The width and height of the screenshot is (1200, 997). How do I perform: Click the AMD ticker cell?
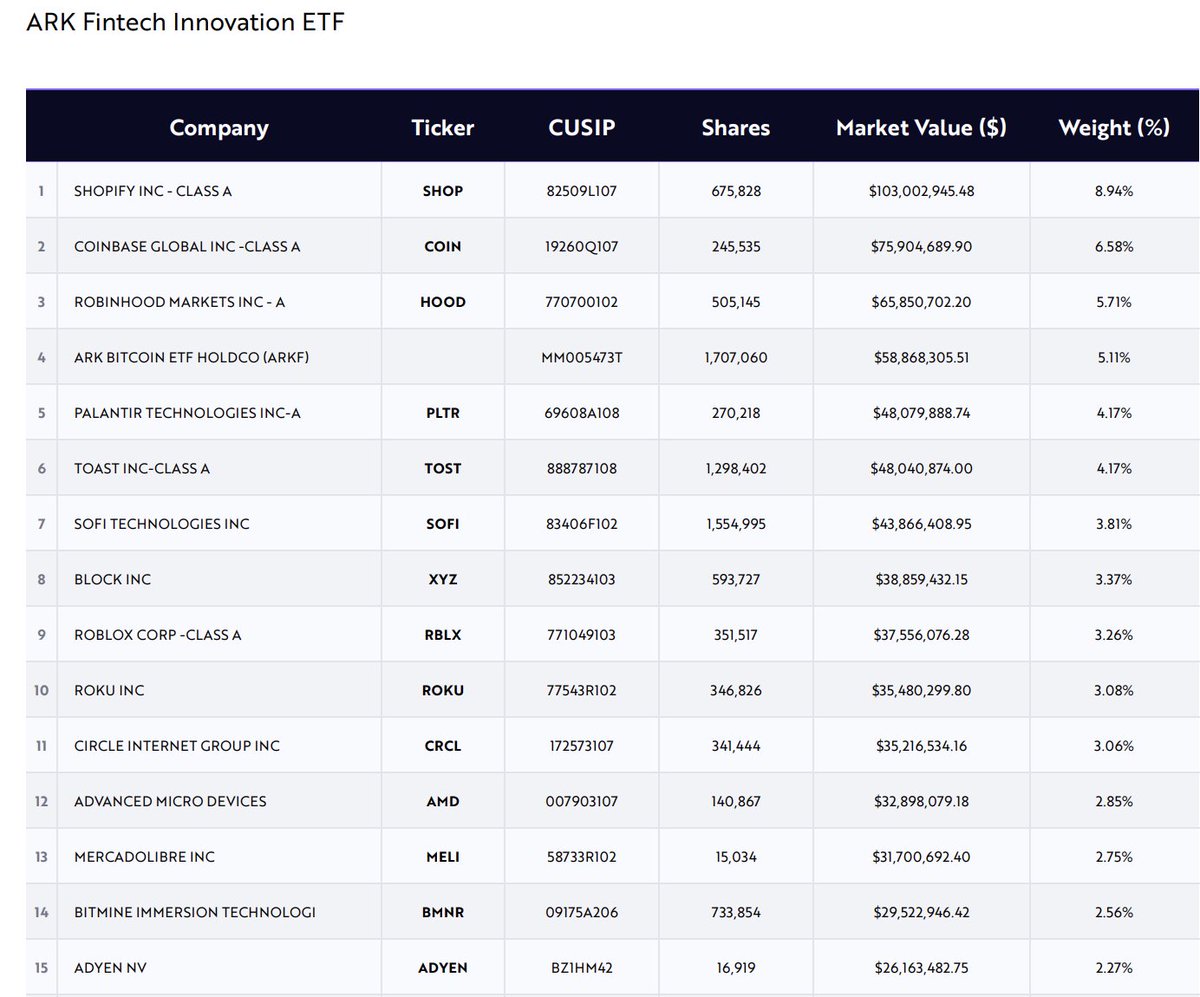pyautogui.click(x=443, y=801)
